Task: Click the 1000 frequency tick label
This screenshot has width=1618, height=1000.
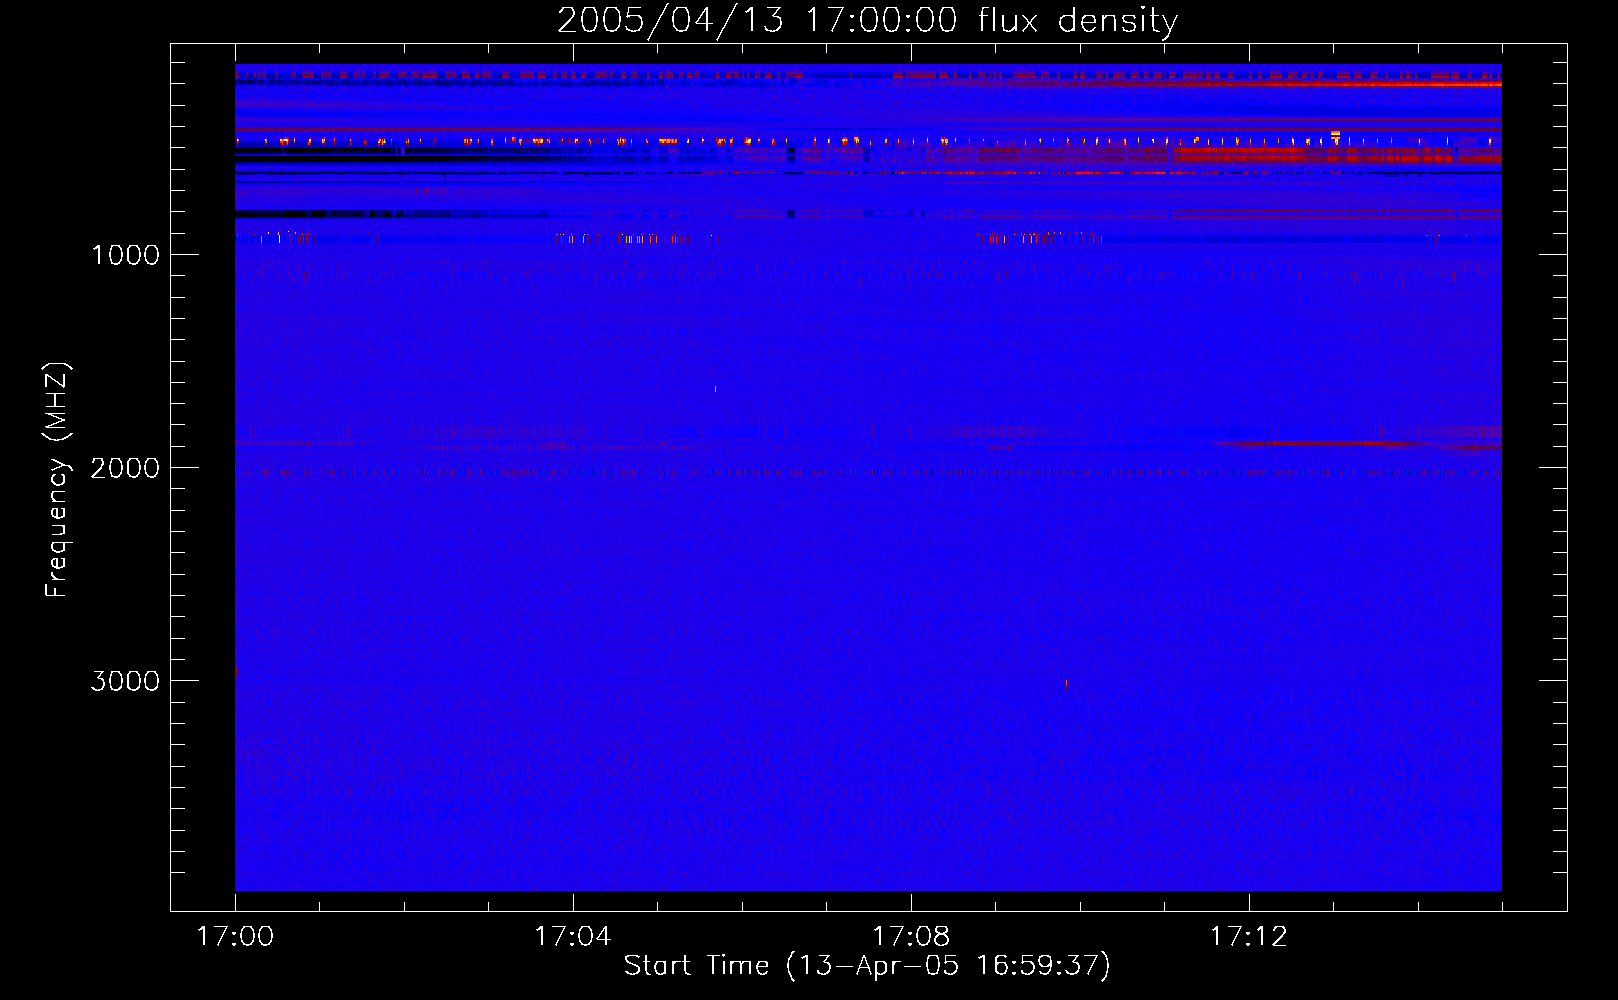Action: (125, 255)
